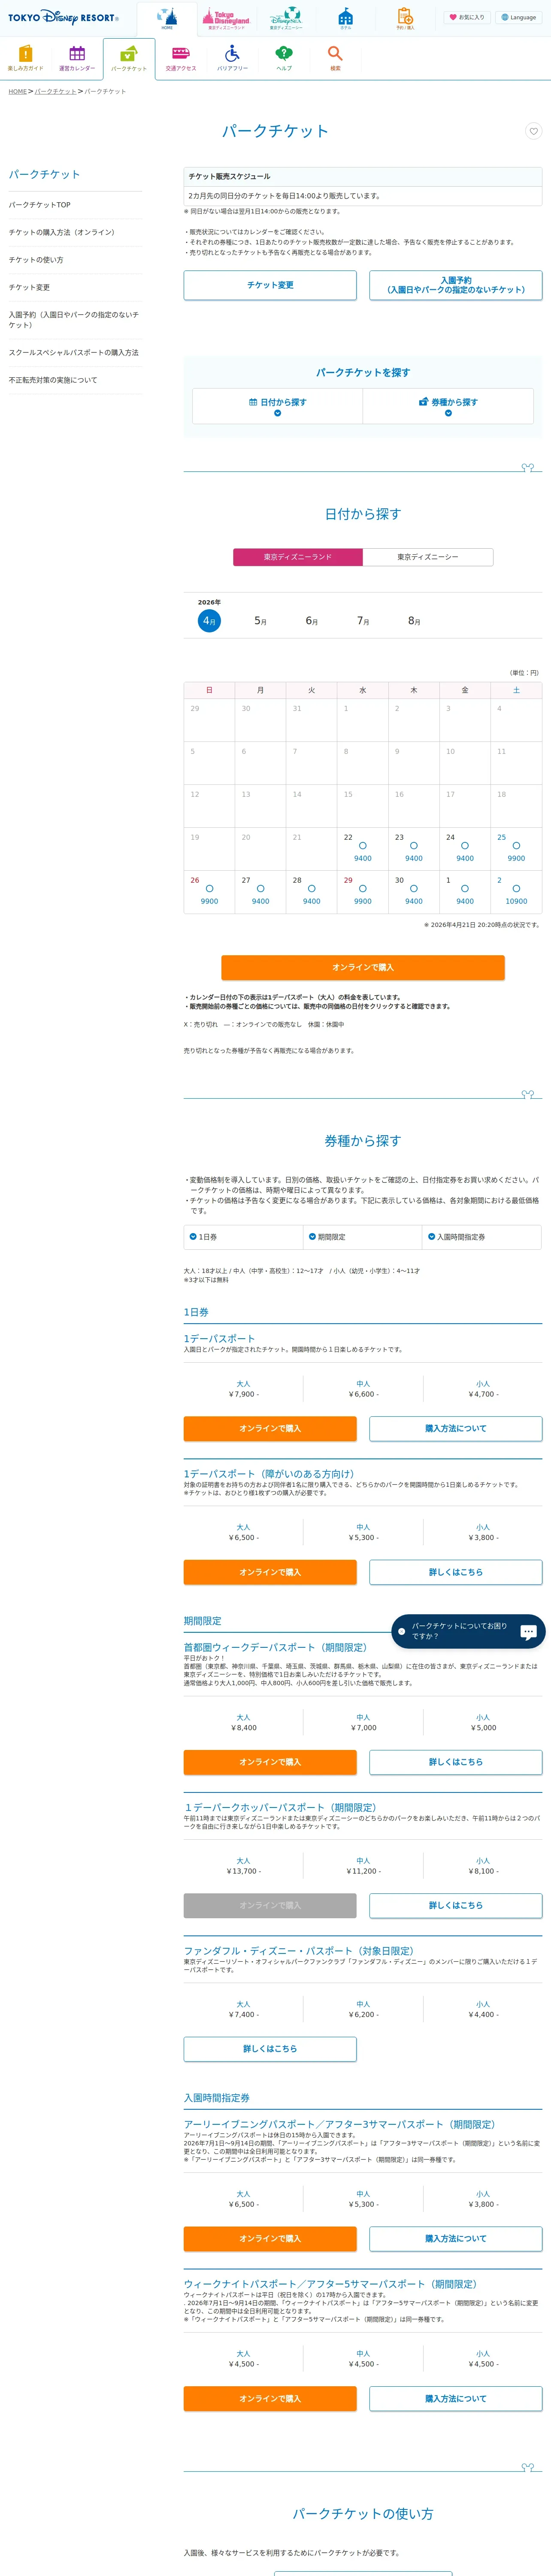
Task: Open the Tokyo DisneySea logo link
Action: pyautogui.click(x=286, y=18)
